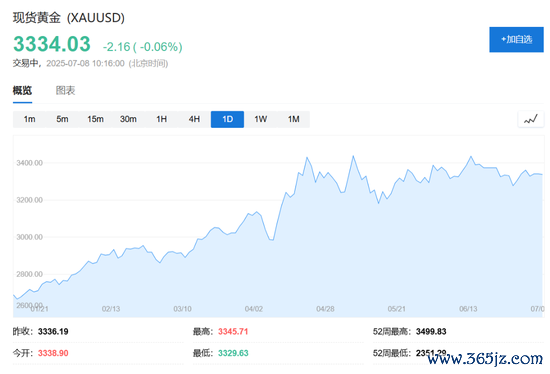Switch chart to 1M interval

pos(294,119)
